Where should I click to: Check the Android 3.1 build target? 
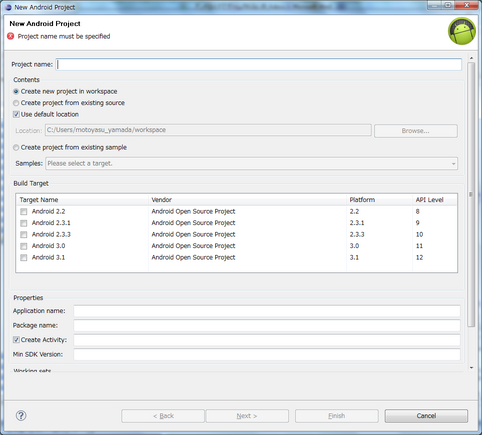tap(24, 257)
